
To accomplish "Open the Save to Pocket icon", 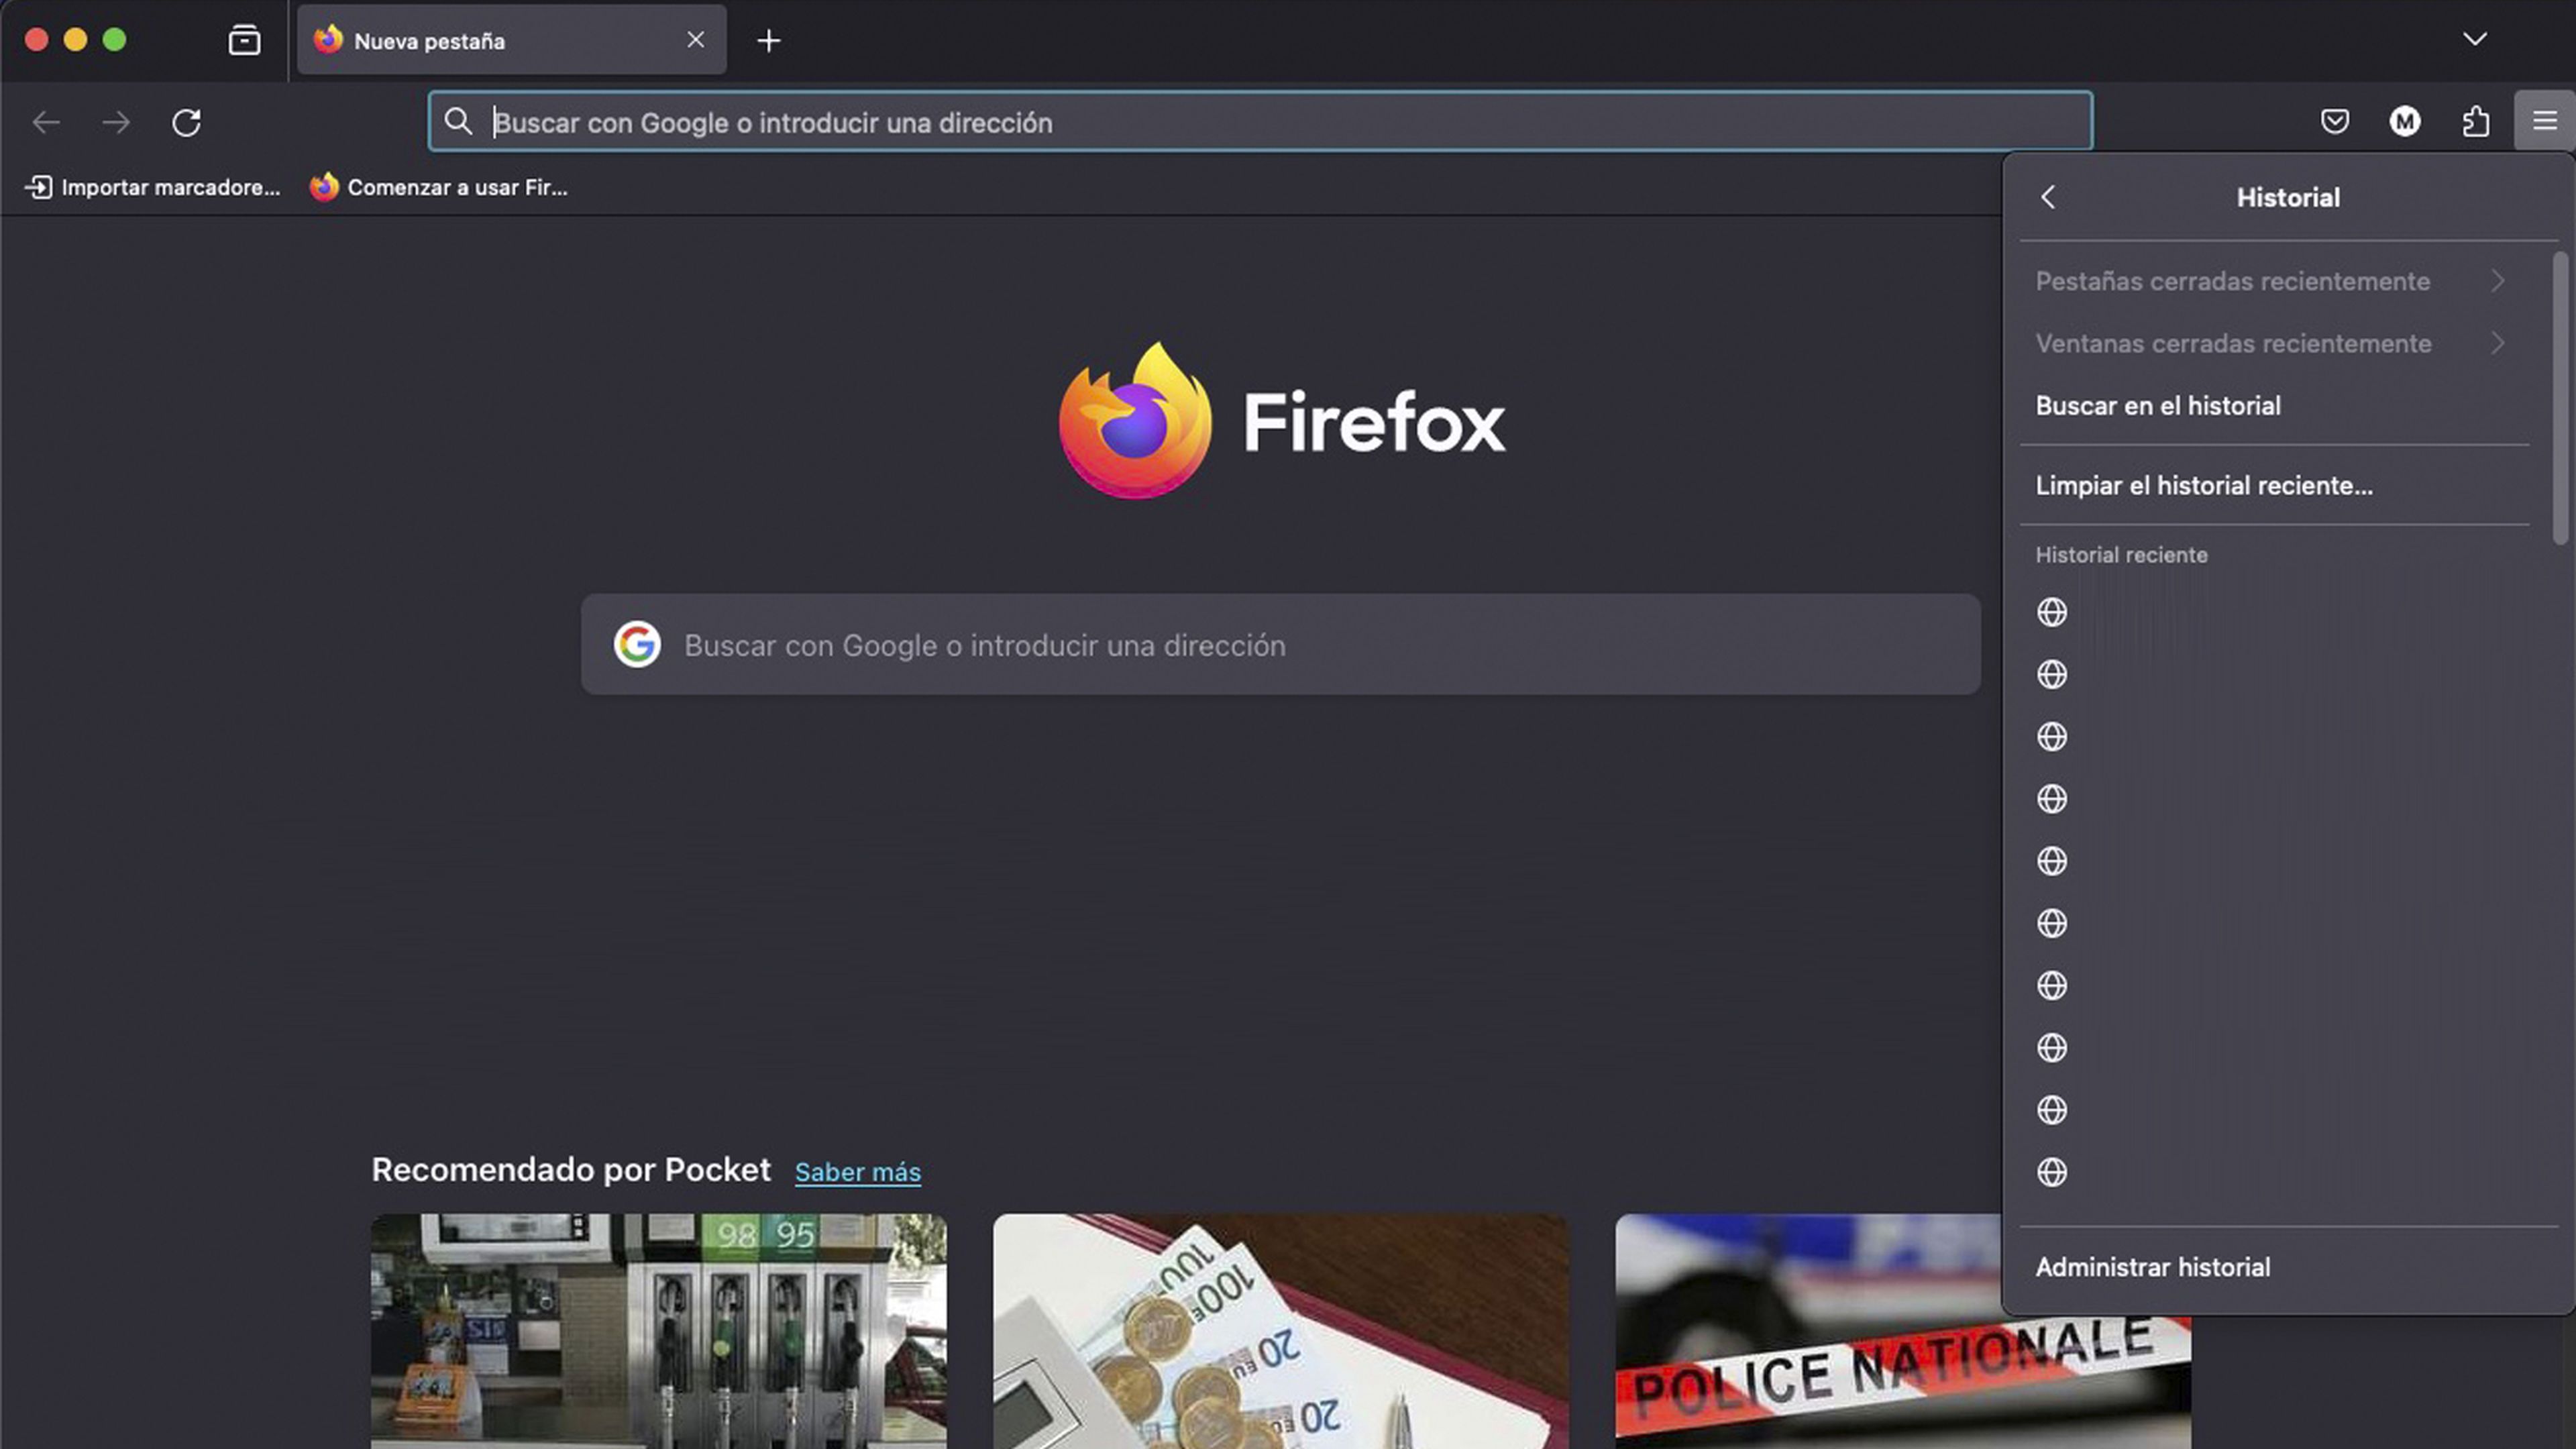I will click(x=2335, y=122).
